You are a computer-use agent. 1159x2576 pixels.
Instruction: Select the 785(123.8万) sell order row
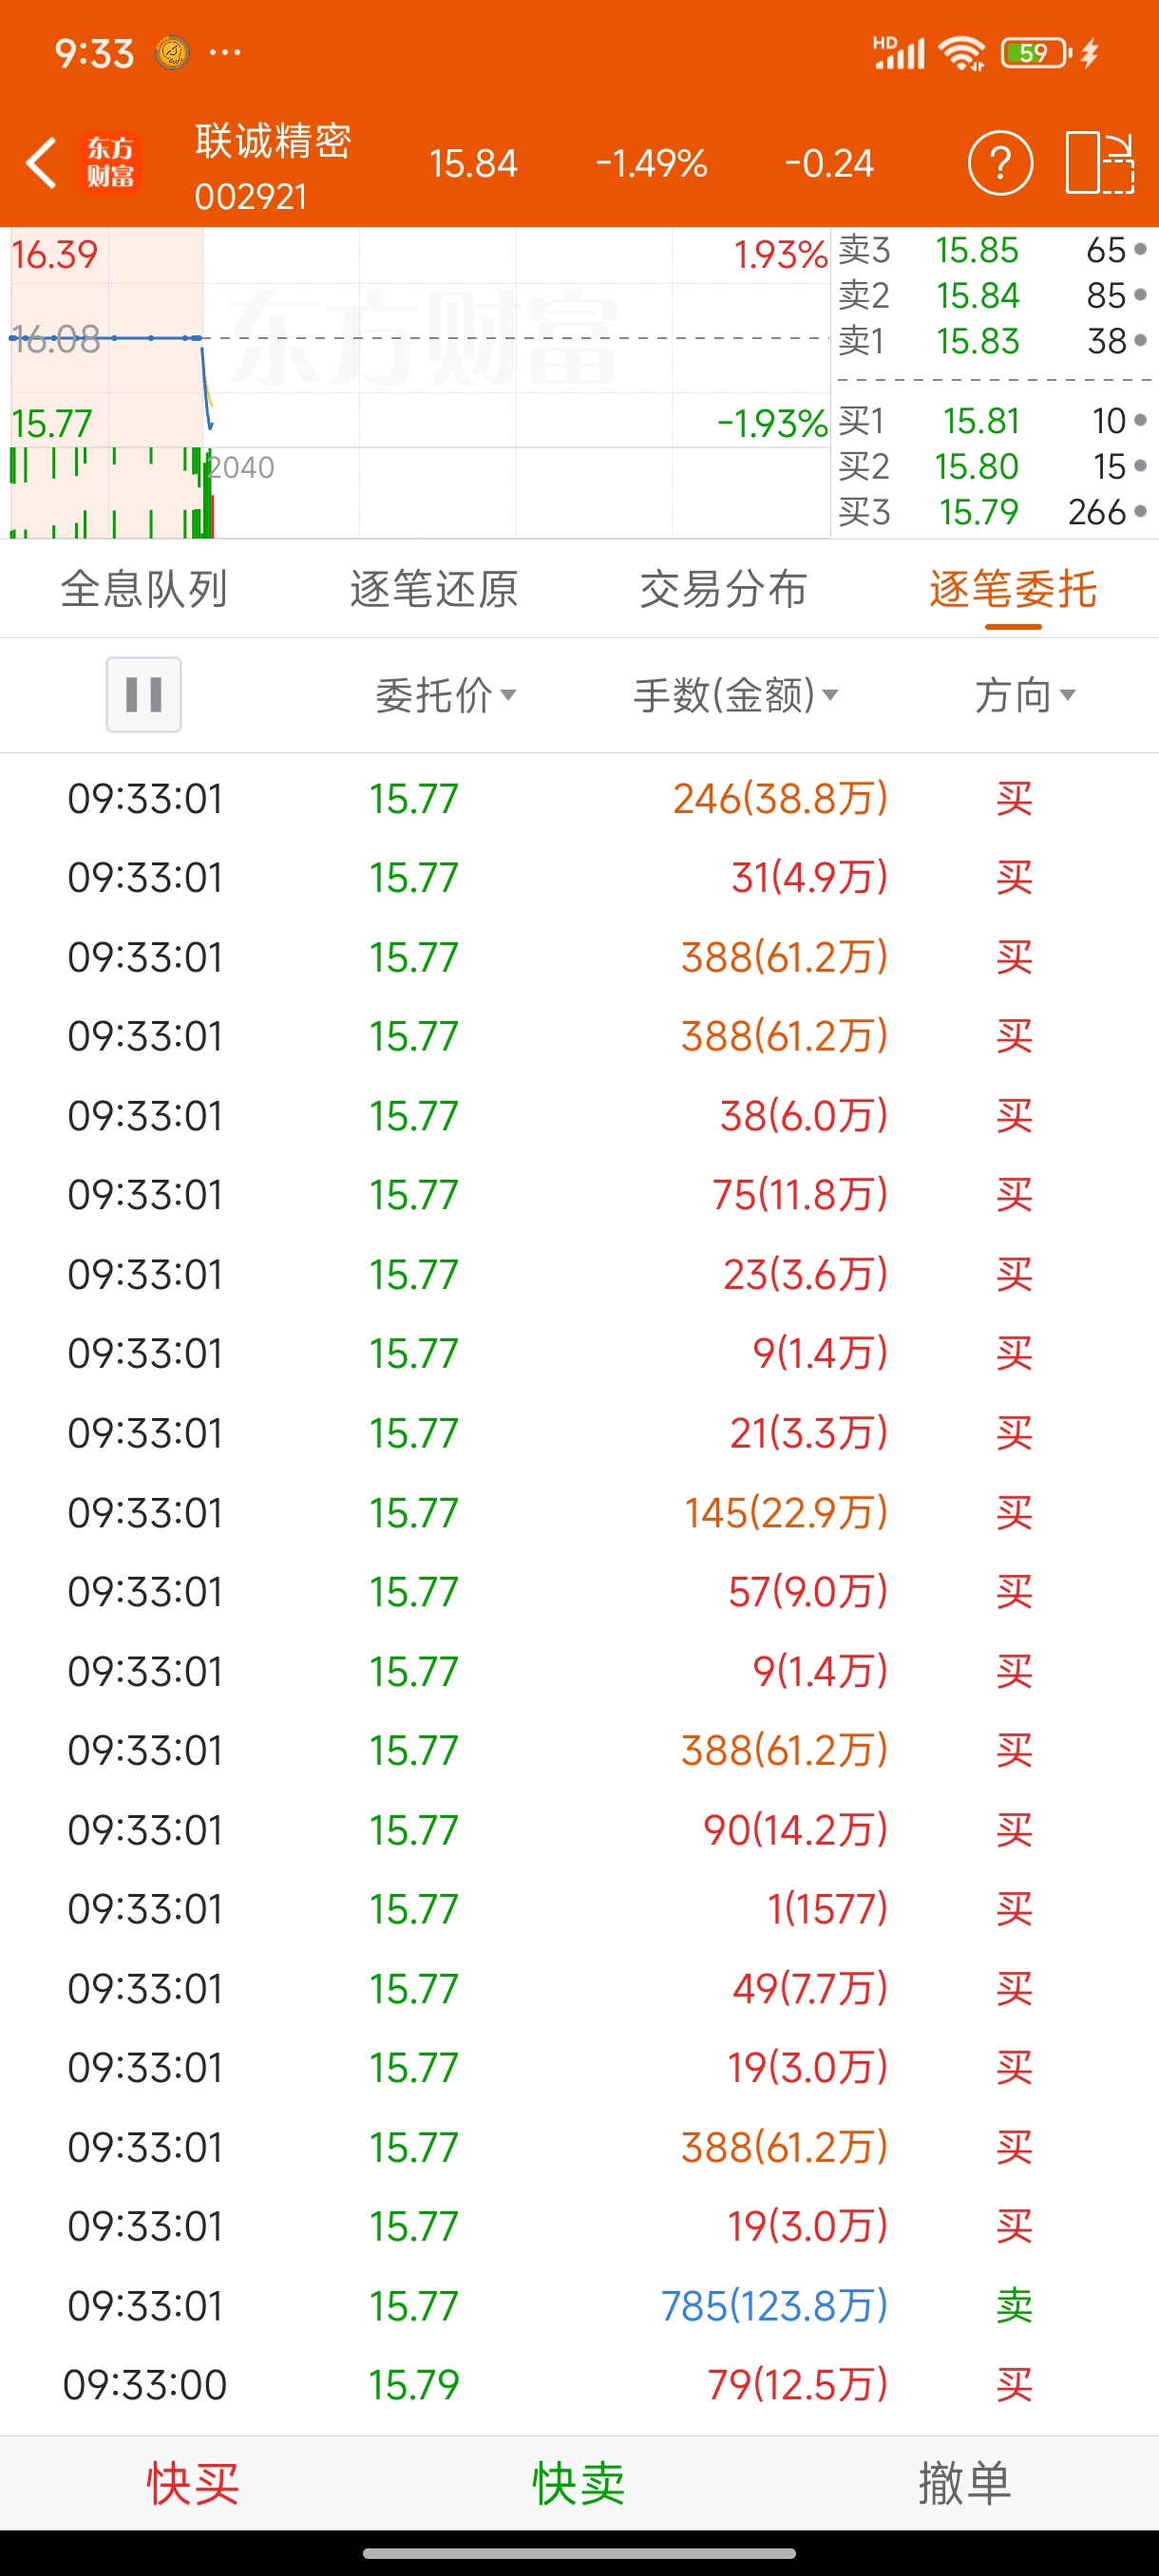[579, 2306]
